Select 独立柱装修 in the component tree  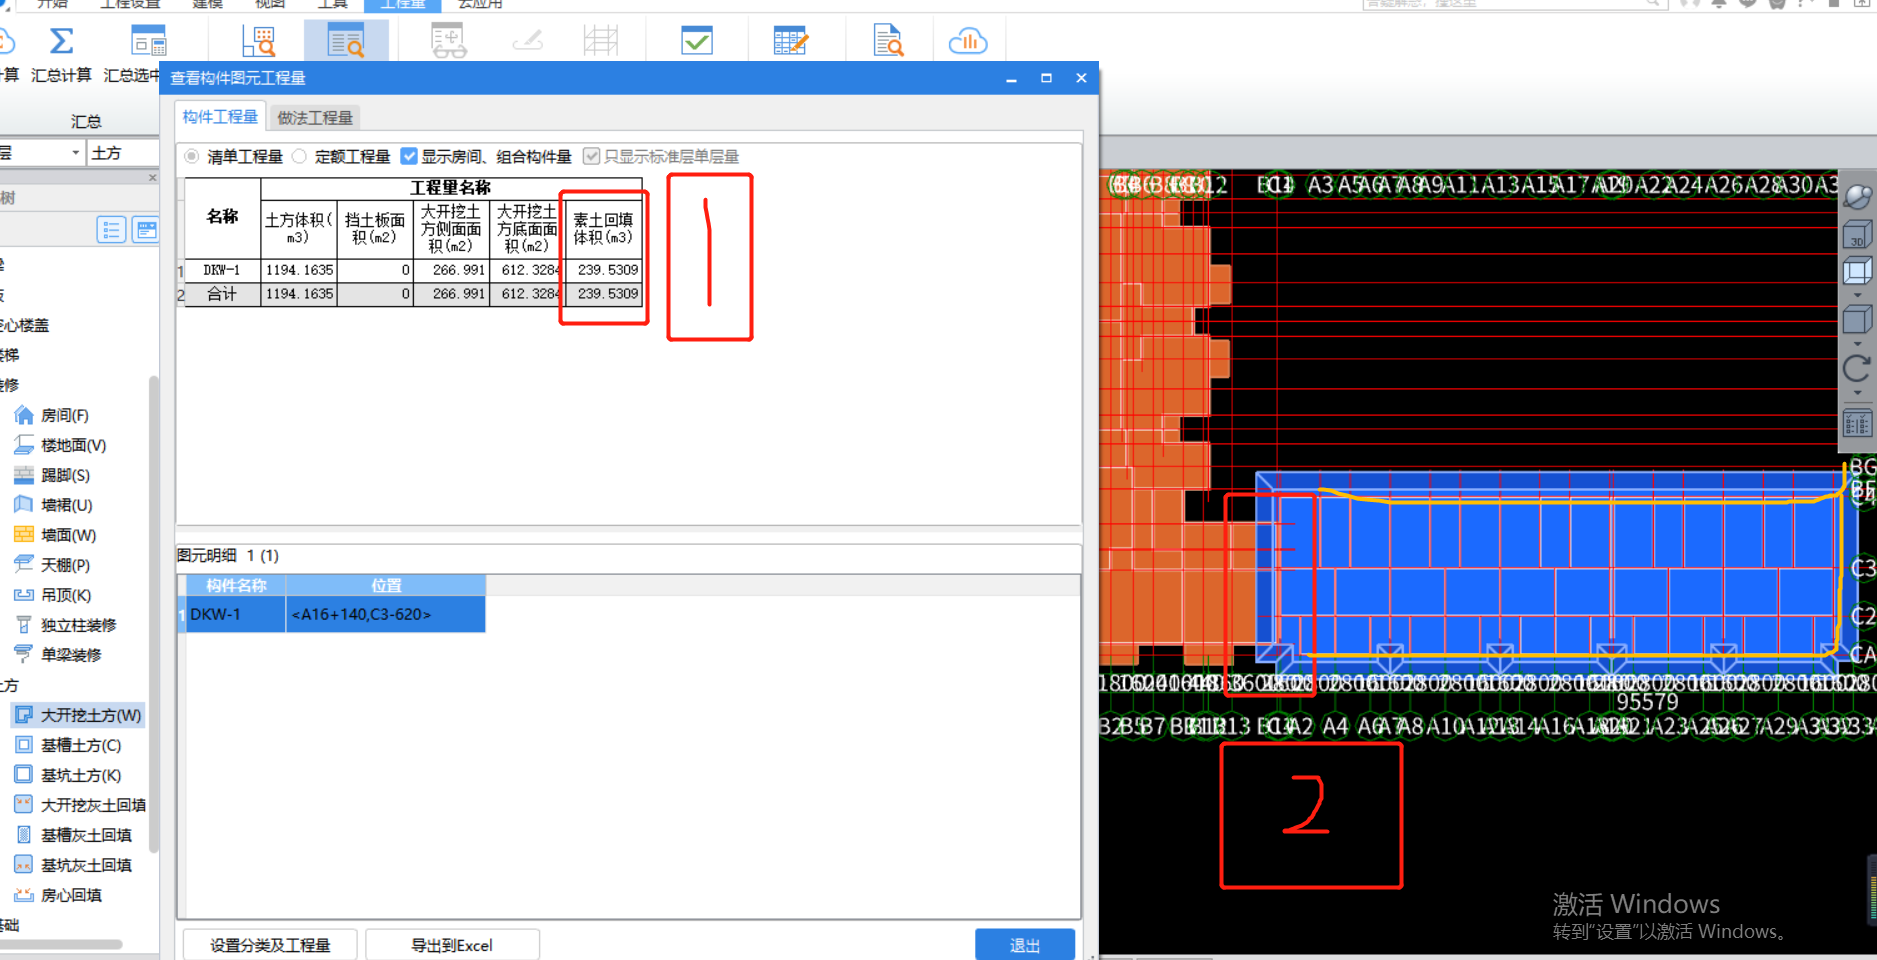click(78, 625)
